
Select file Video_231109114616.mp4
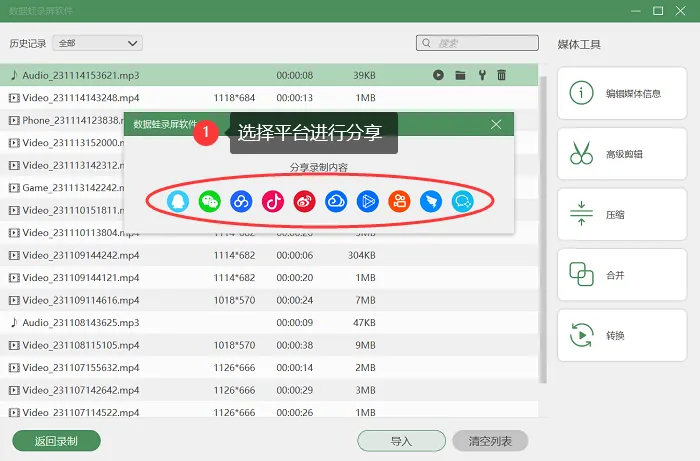click(x=269, y=300)
